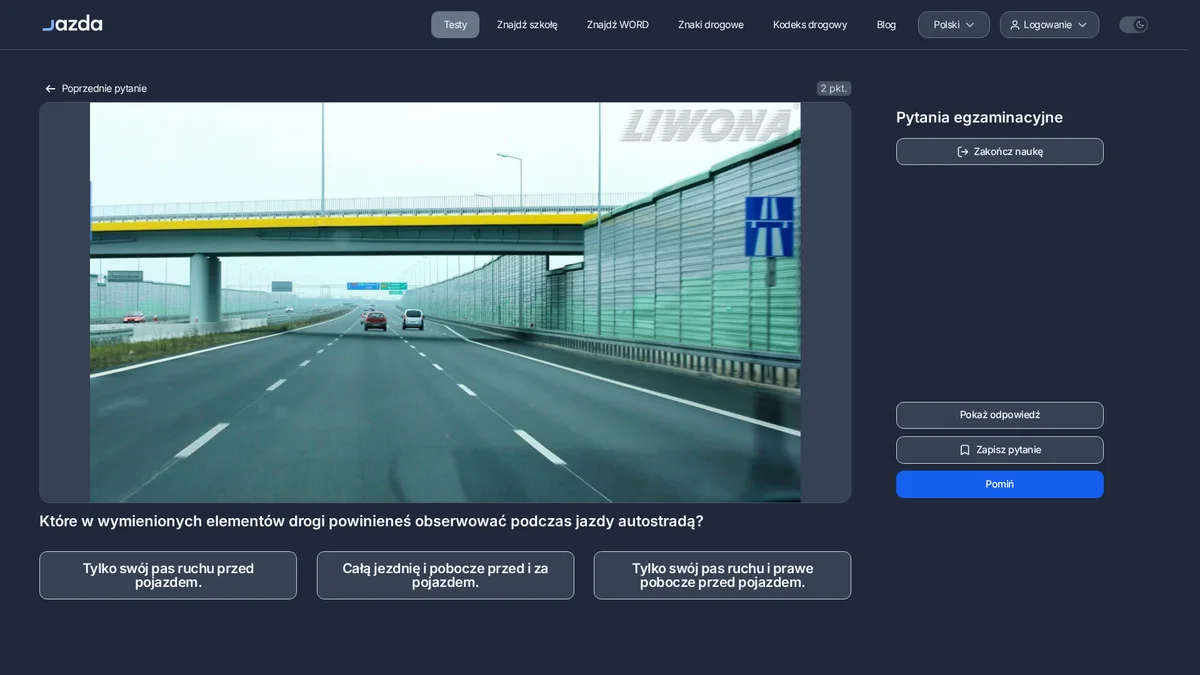Select the Testy tab

click(455, 25)
